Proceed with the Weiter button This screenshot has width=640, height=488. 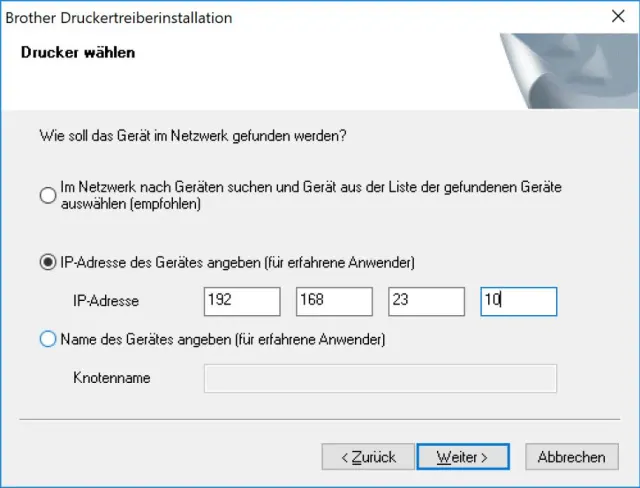tap(462, 457)
